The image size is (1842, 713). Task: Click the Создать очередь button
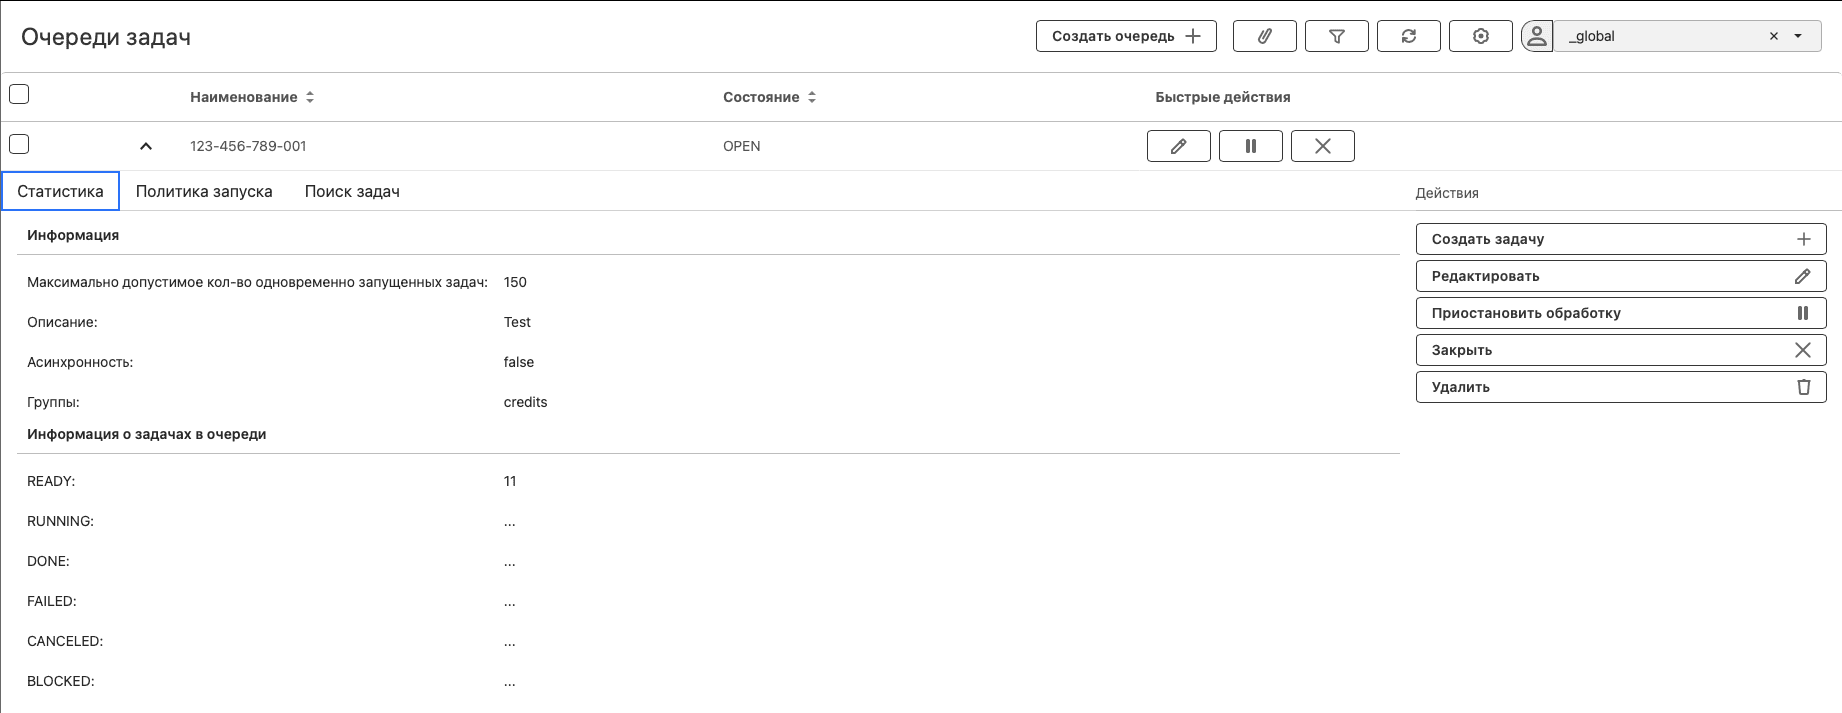tap(1125, 36)
